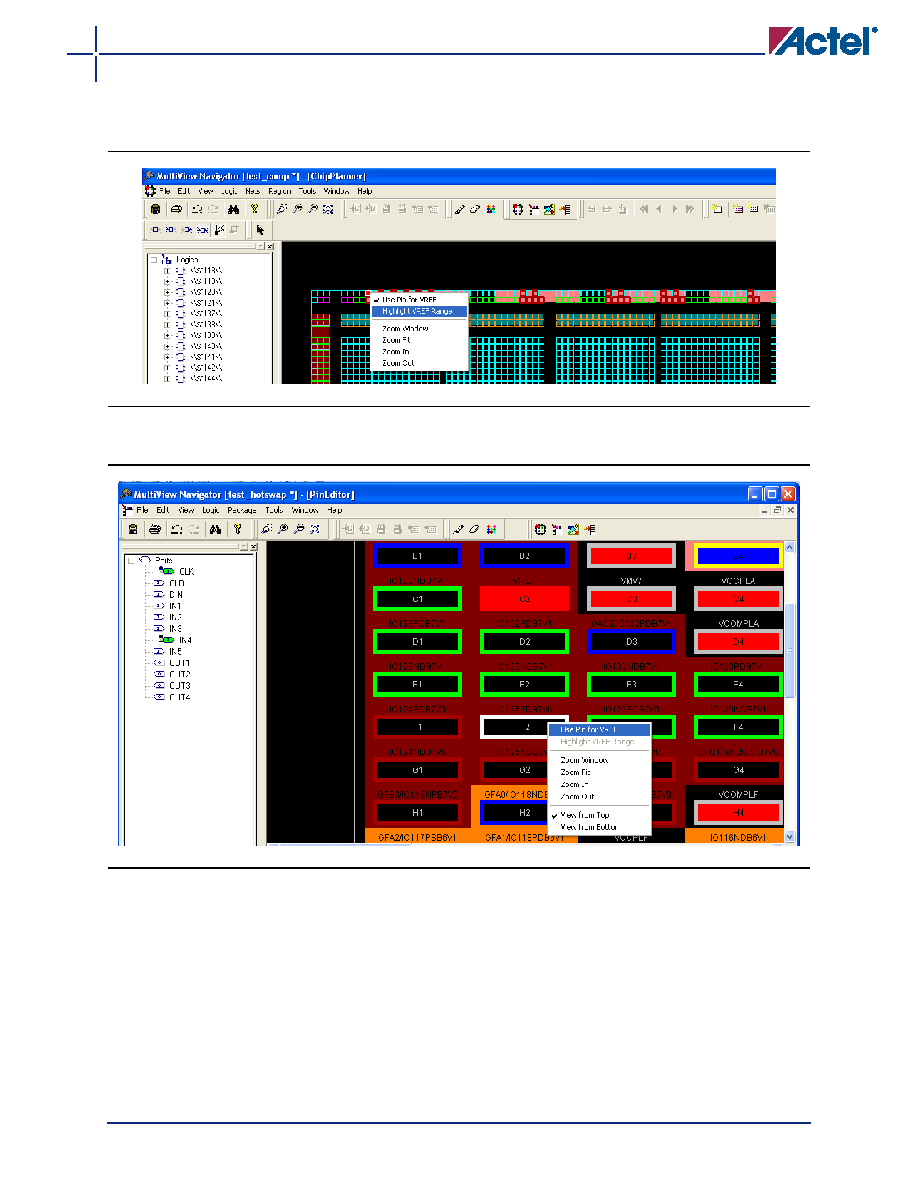Image resolution: width=918 pixels, height=1188 pixels.
Task: Click the binoculars find icon in PinEditor
Action: pos(215,529)
